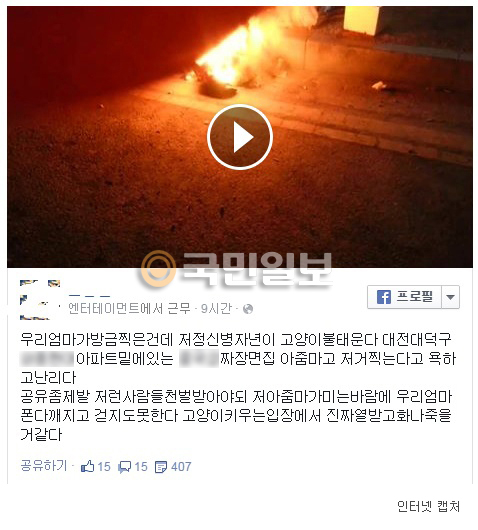The width and height of the screenshot is (478, 530).
Task: Click the post text starting 우리엄마가방금찍은건데
Action: (x=238, y=387)
